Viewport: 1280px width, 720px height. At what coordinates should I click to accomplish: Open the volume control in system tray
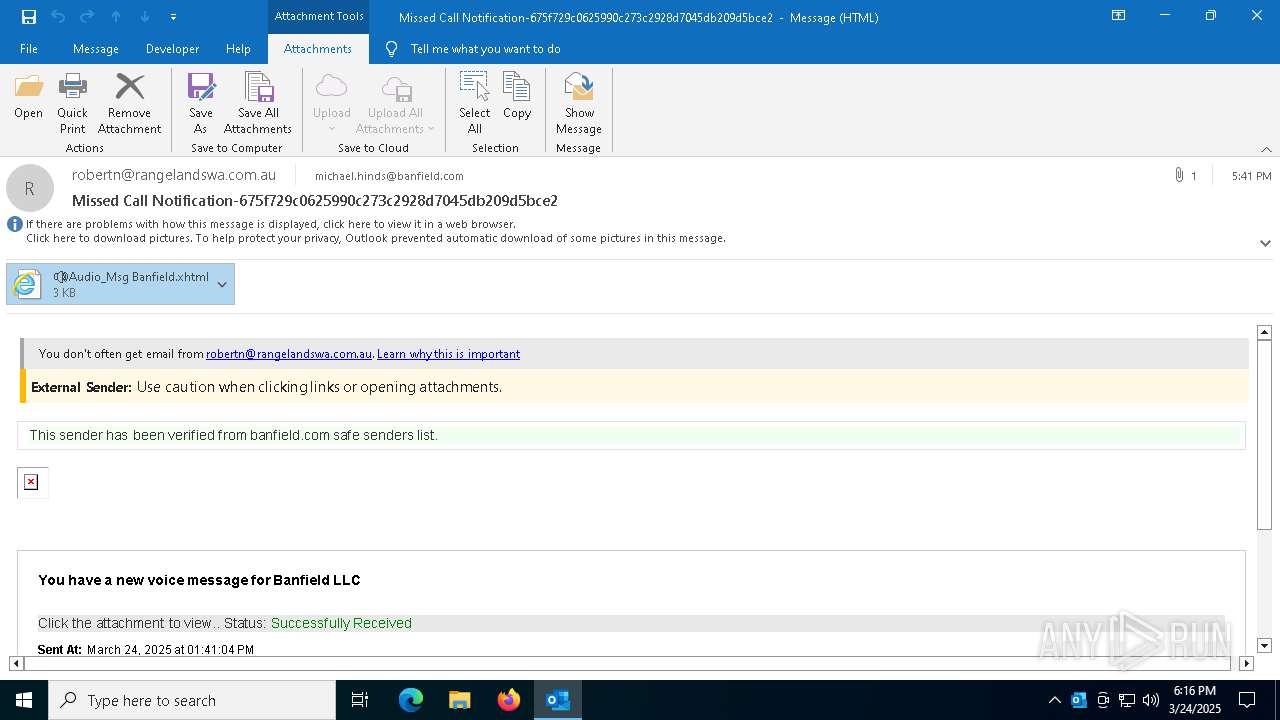coord(1151,700)
